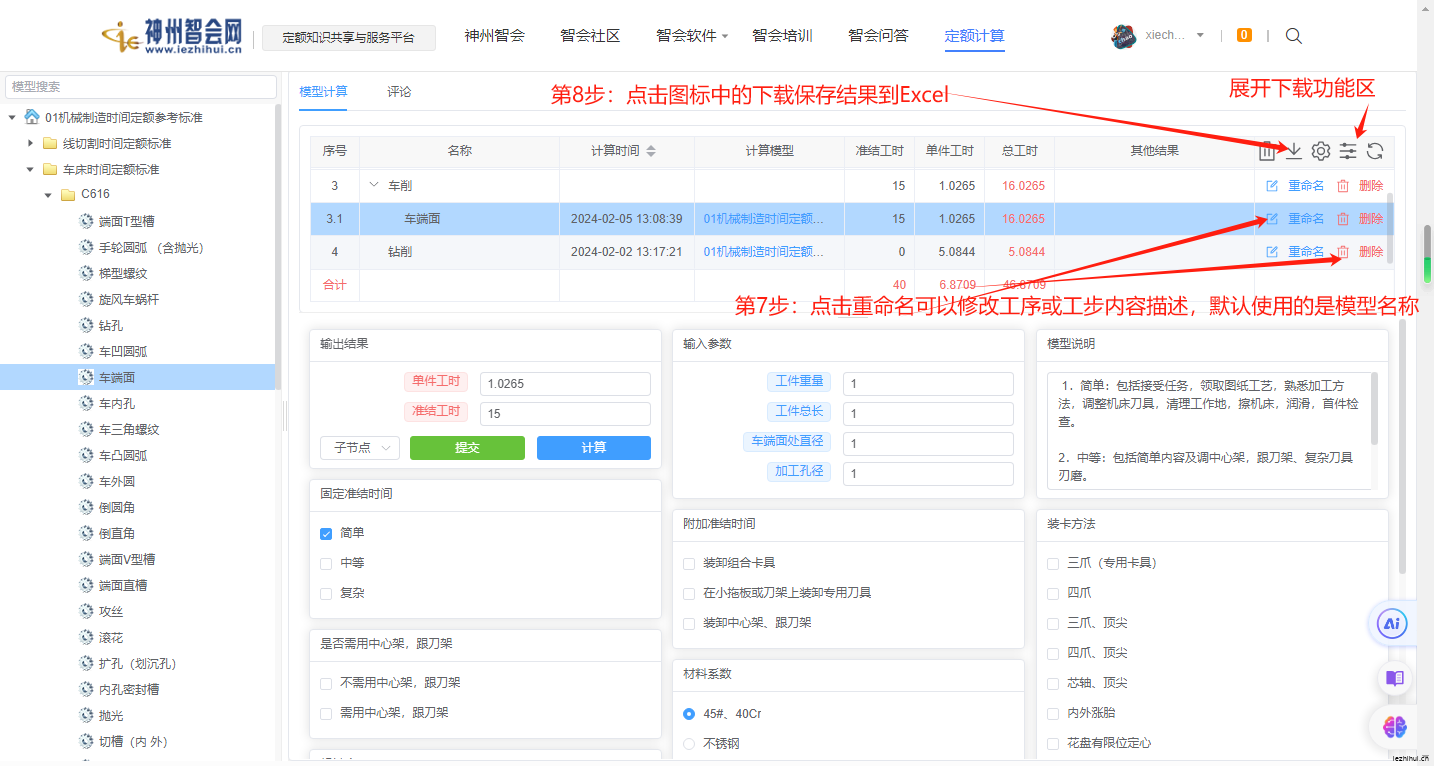Click the user avatar picture
Screen dimensions: 1434x766
tap(1124, 36)
